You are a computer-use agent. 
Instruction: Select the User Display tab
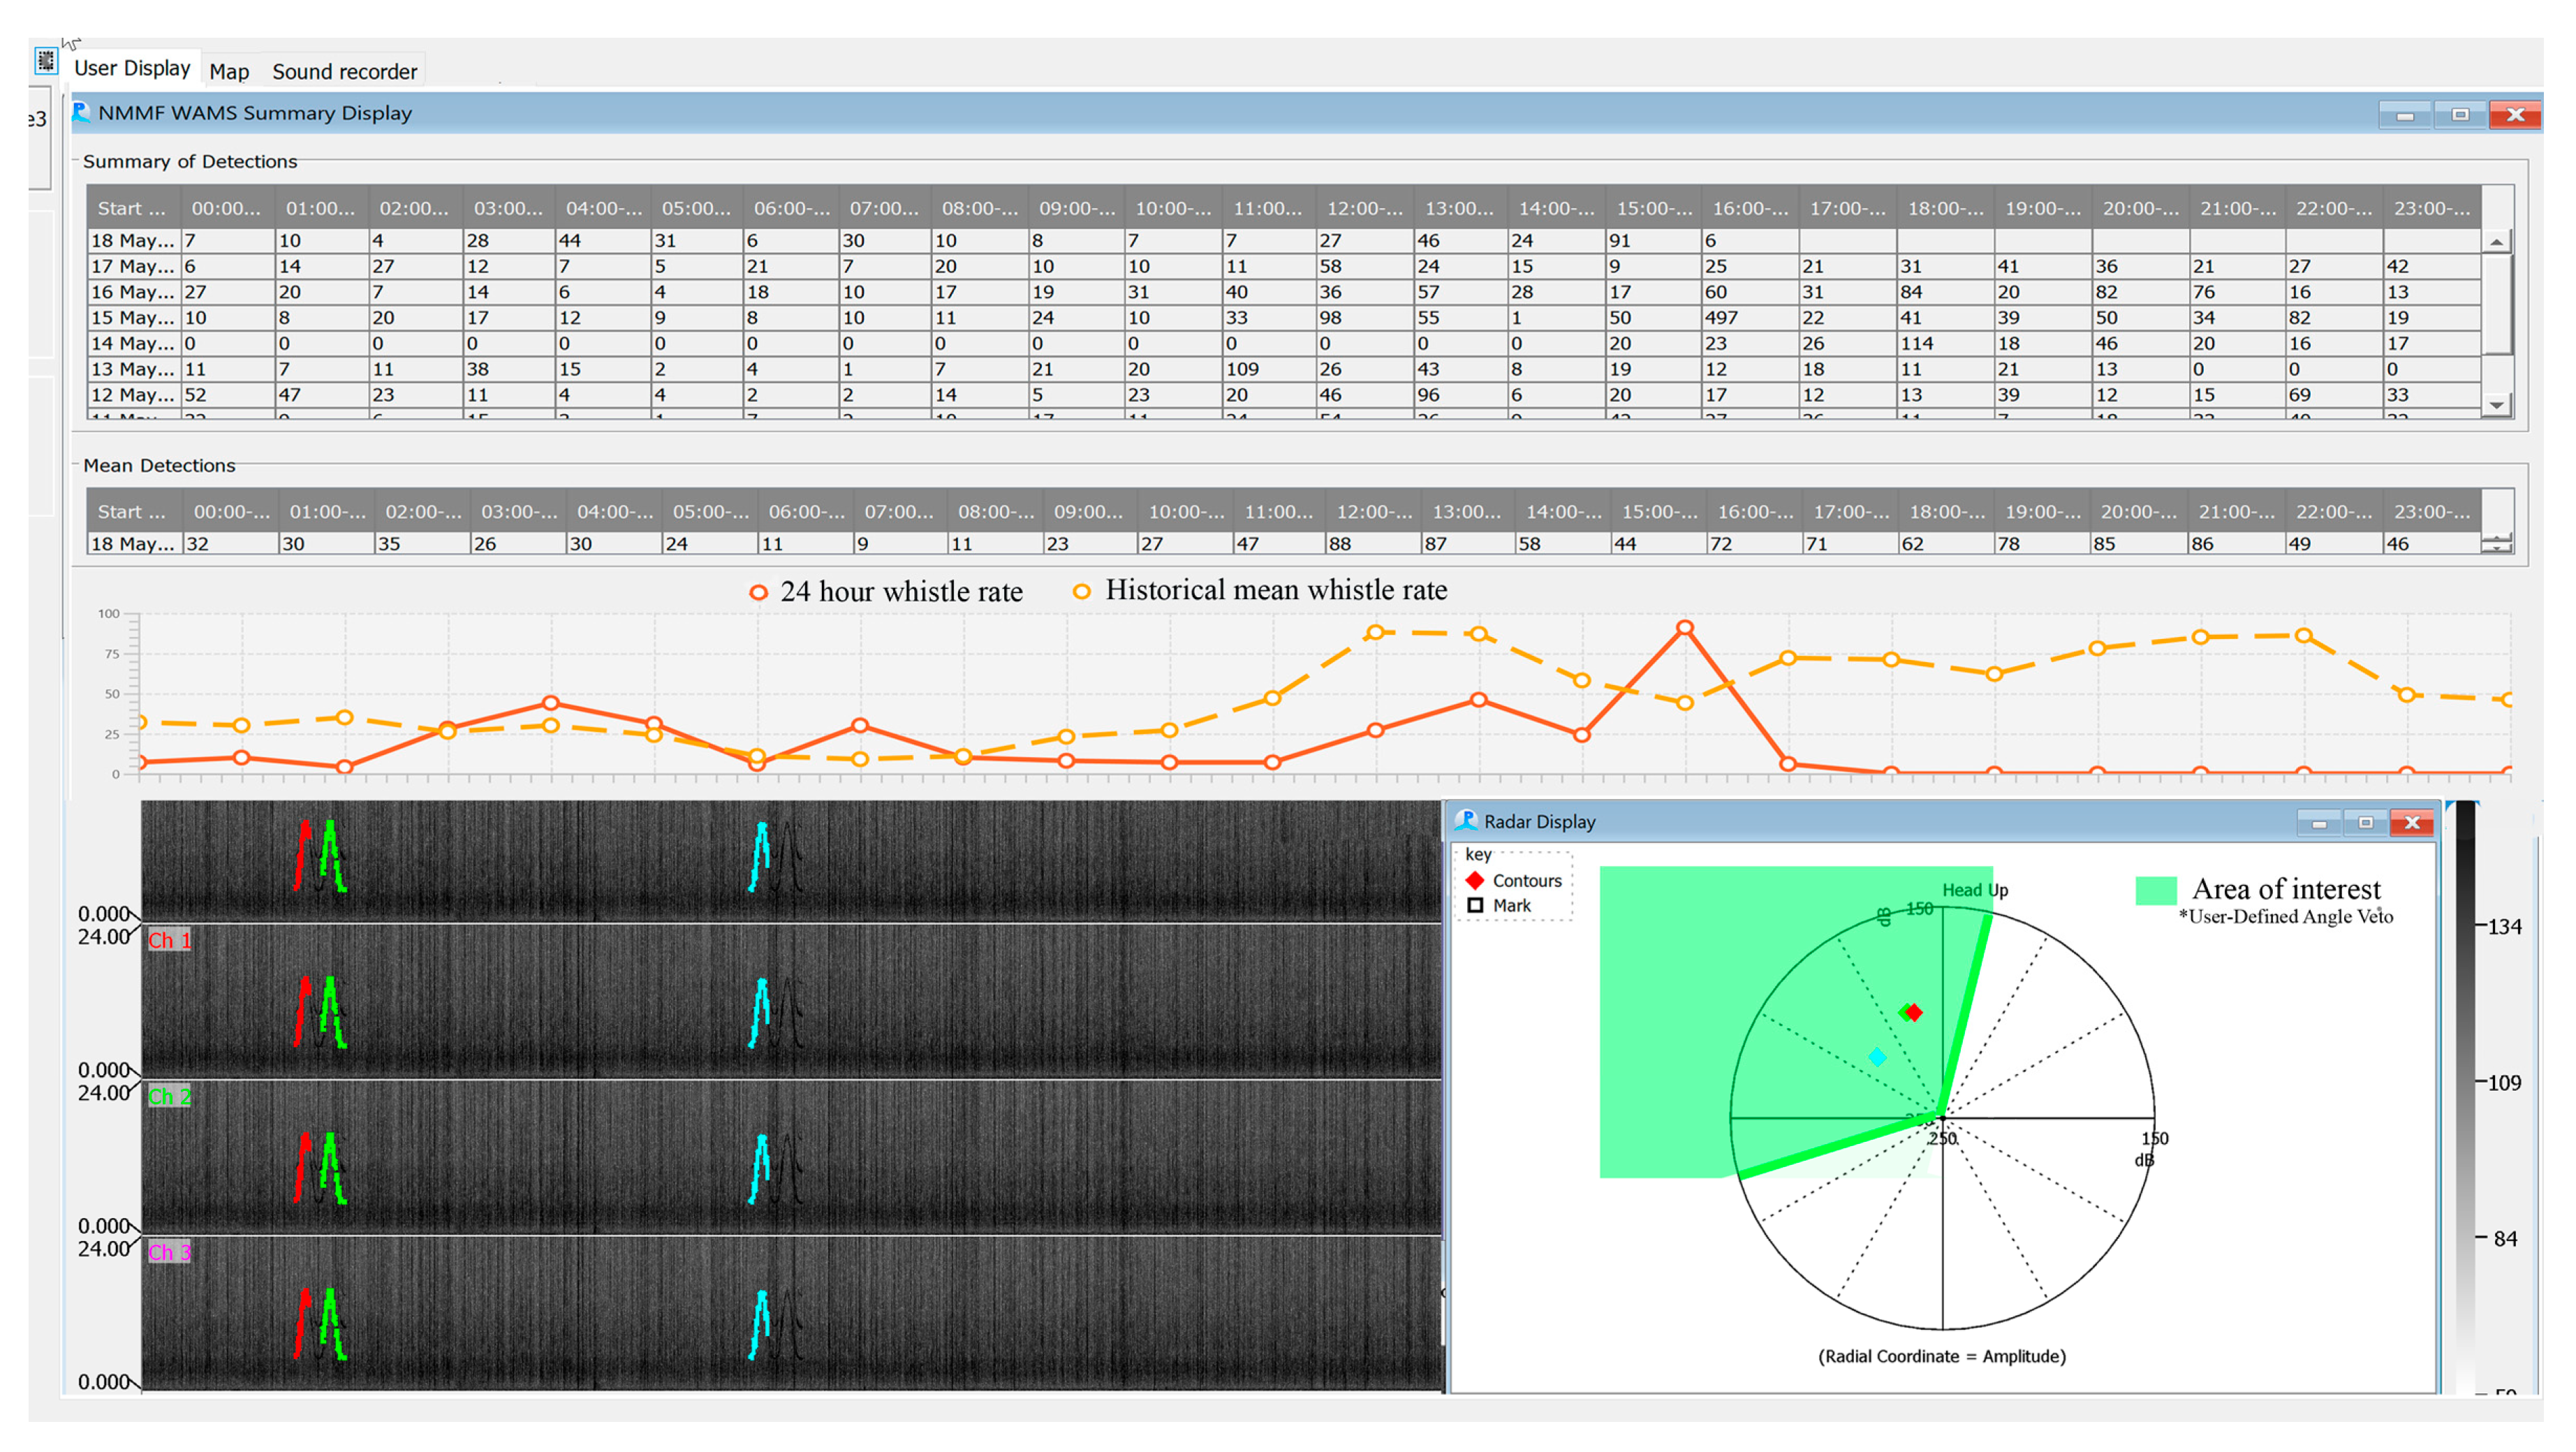(132, 69)
